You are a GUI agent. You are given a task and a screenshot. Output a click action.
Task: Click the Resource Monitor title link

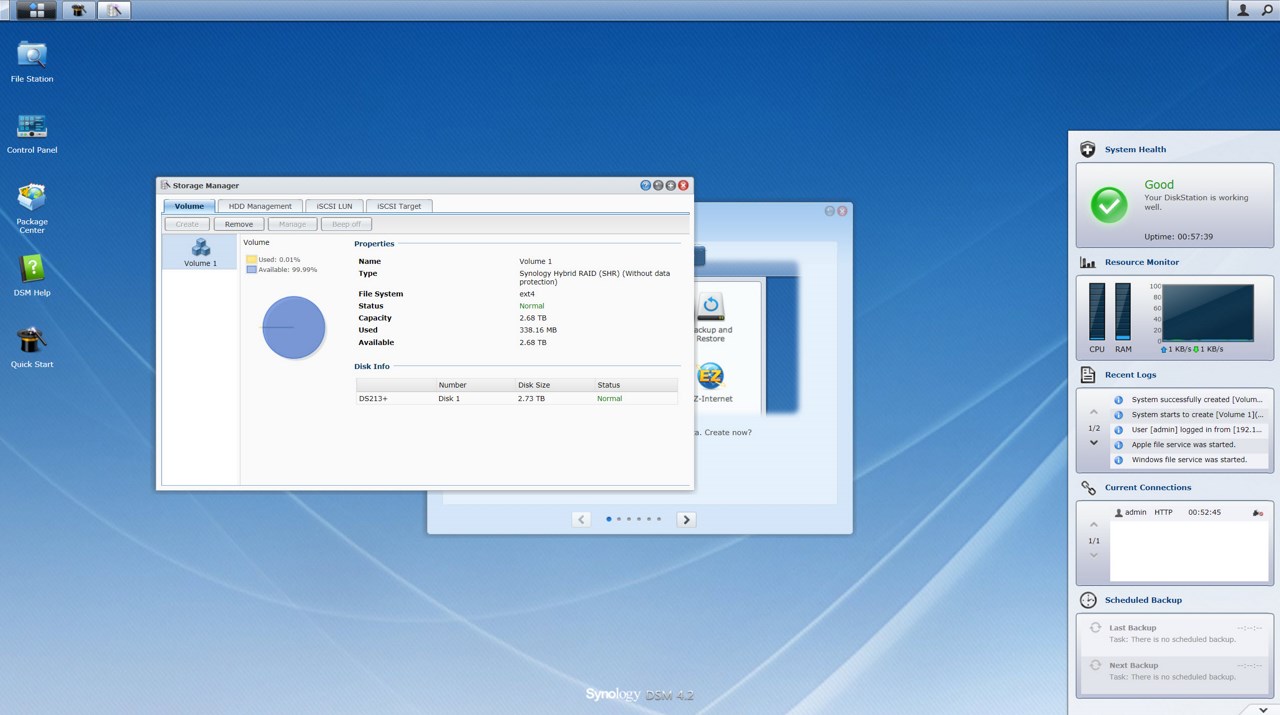pyautogui.click(x=1142, y=262)
